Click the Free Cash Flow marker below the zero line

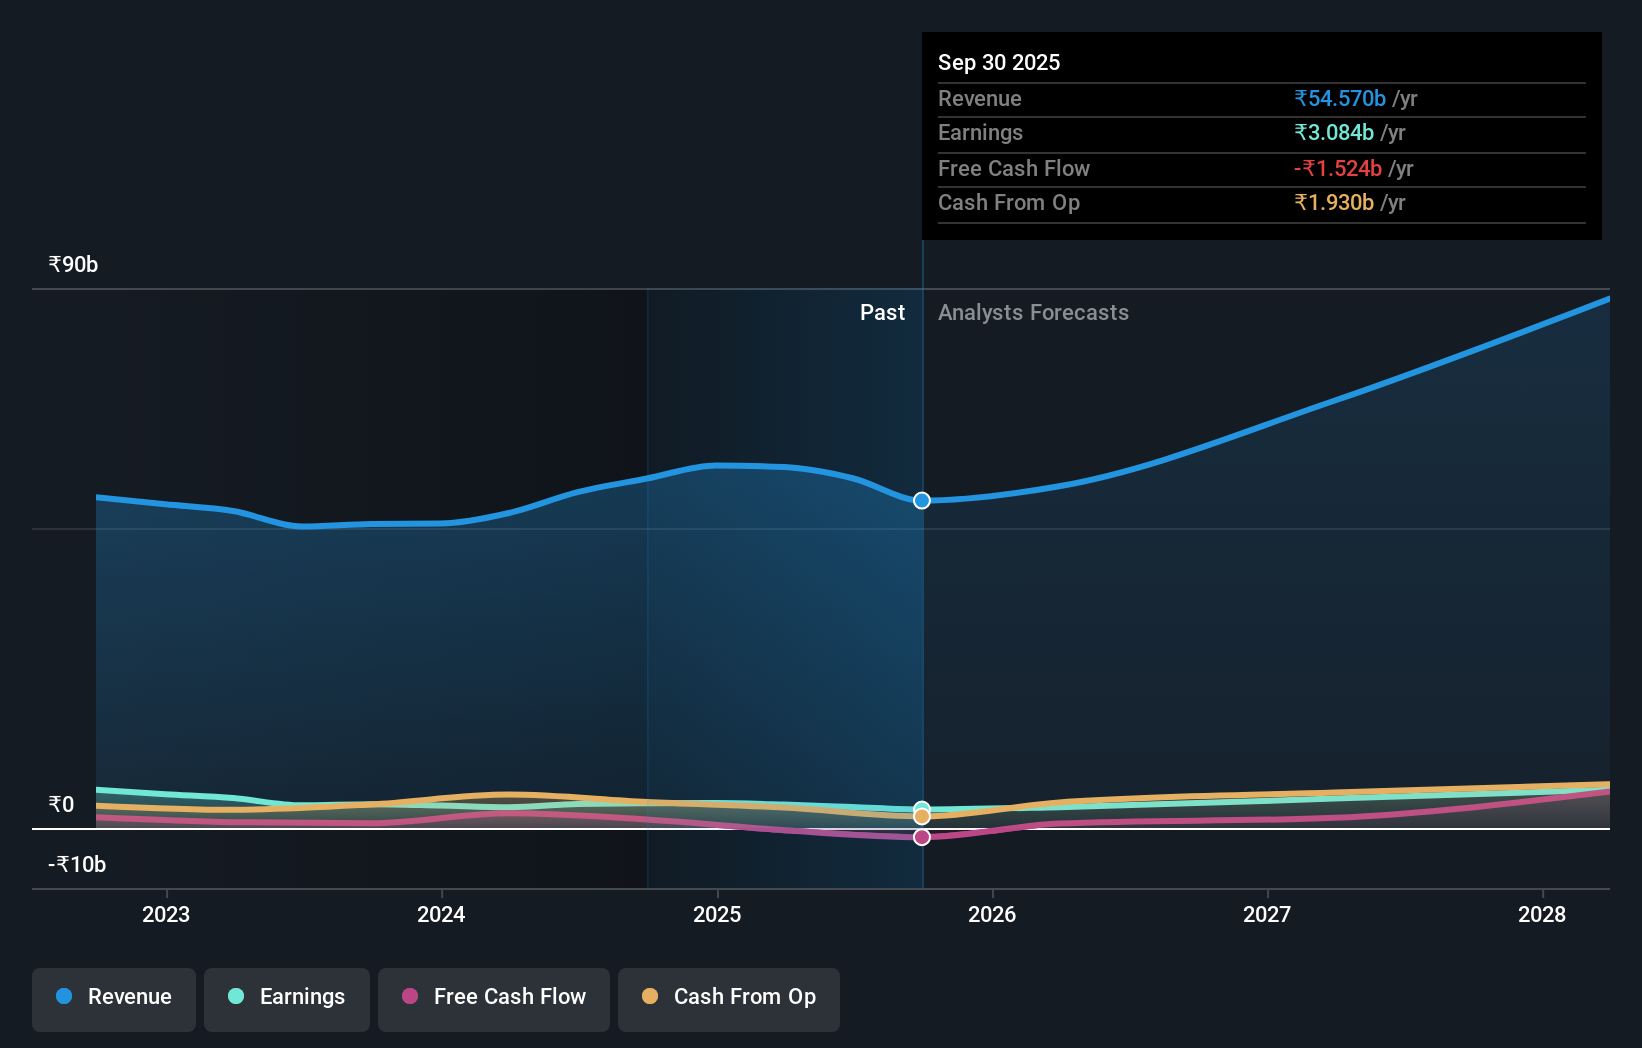point(921,837)
